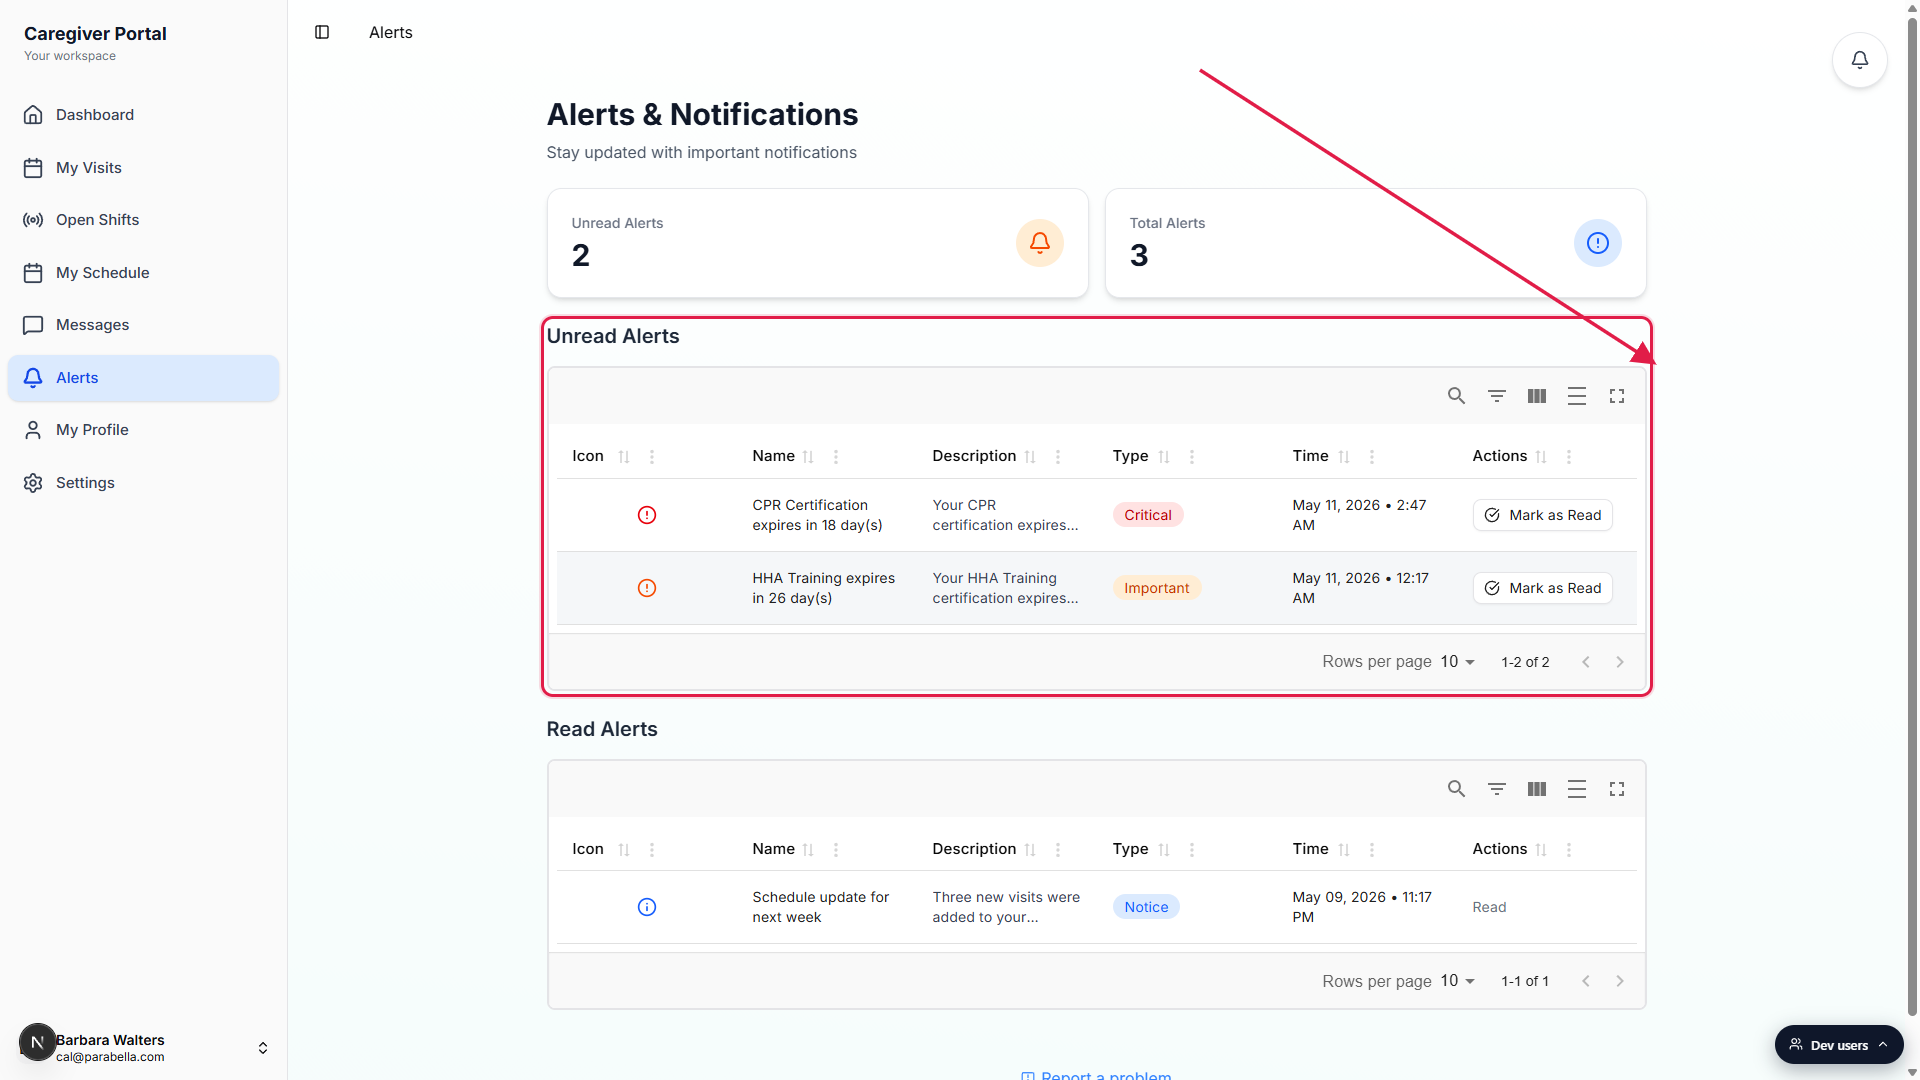Show column chooser in Read Alerts table

1536,789
